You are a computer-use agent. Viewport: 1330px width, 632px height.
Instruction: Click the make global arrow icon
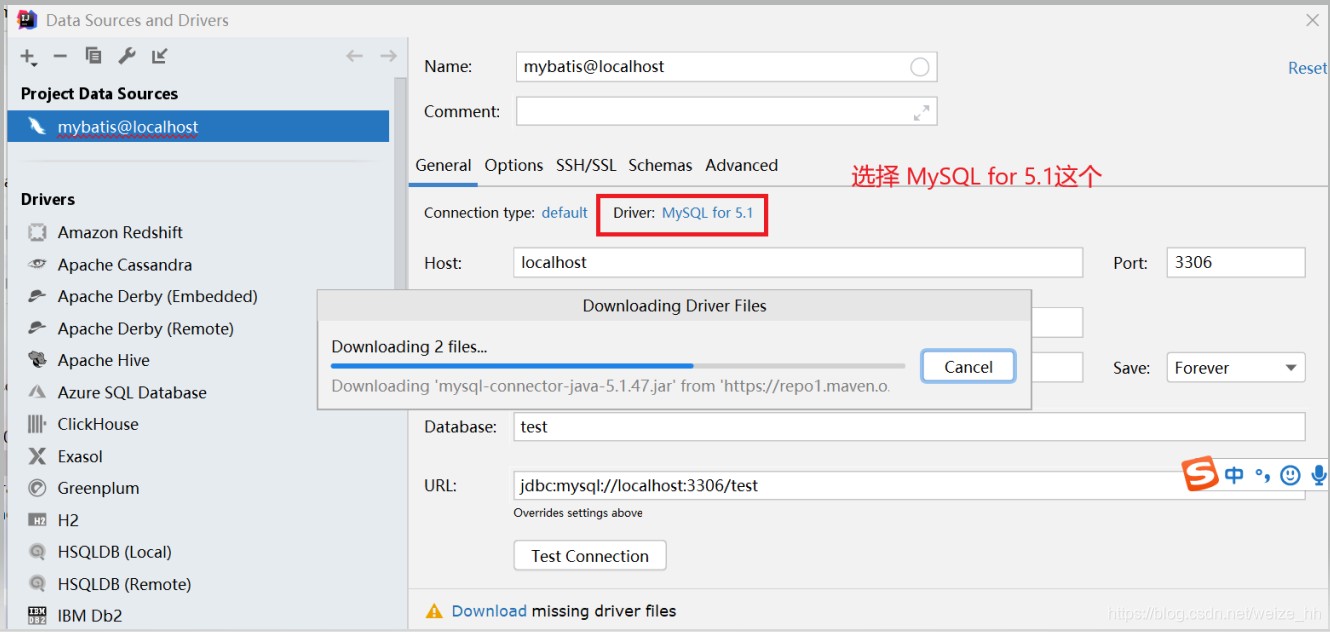click(160, 56)
